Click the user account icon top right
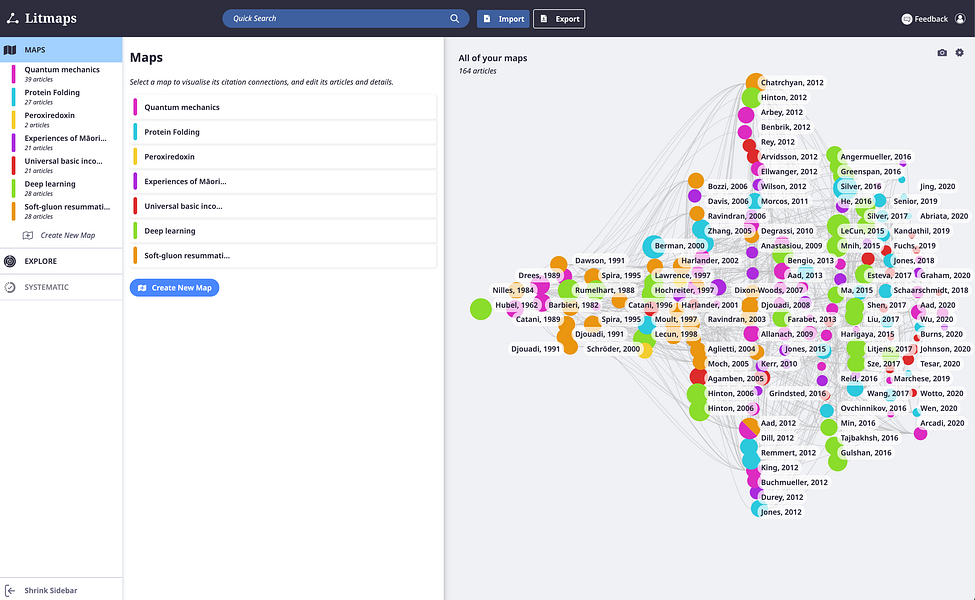The width and height of the screenshot is (975, 600). (x=959, y=18)
